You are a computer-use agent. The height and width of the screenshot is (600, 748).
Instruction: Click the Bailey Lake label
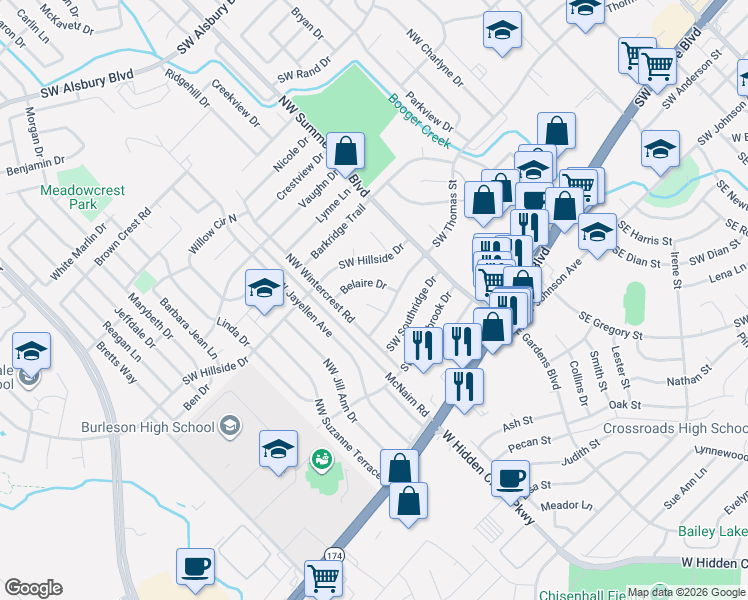point(713,531)
